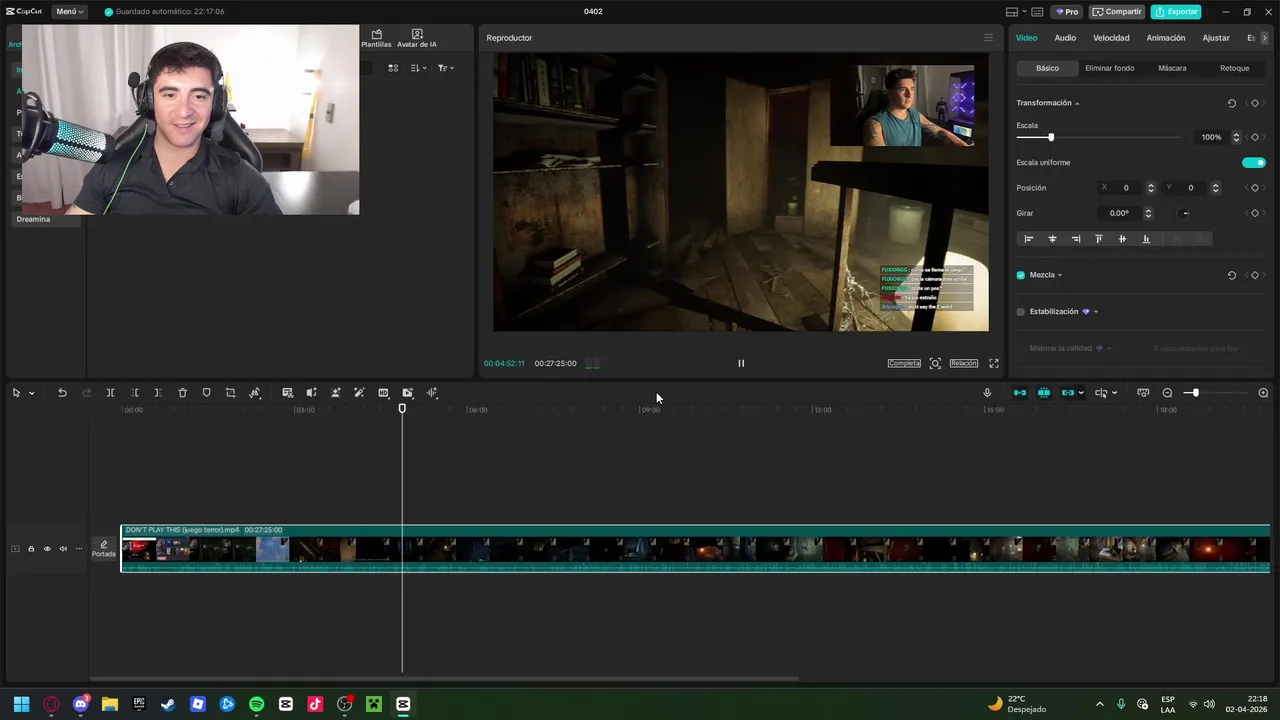1280x720 pixels.
Task: Click the timeline zoom in magnifier
Action: [x=1263, y=393]
